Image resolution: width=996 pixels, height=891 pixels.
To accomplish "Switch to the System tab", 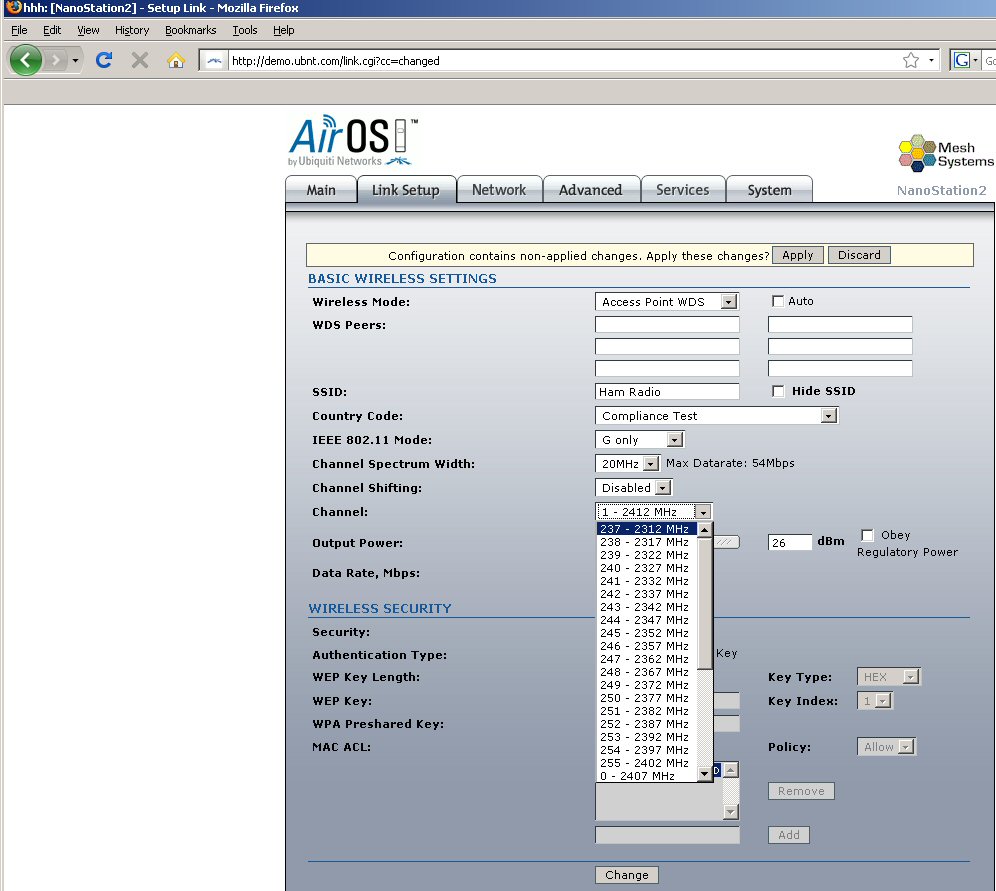I will click(x=769, y=190).
